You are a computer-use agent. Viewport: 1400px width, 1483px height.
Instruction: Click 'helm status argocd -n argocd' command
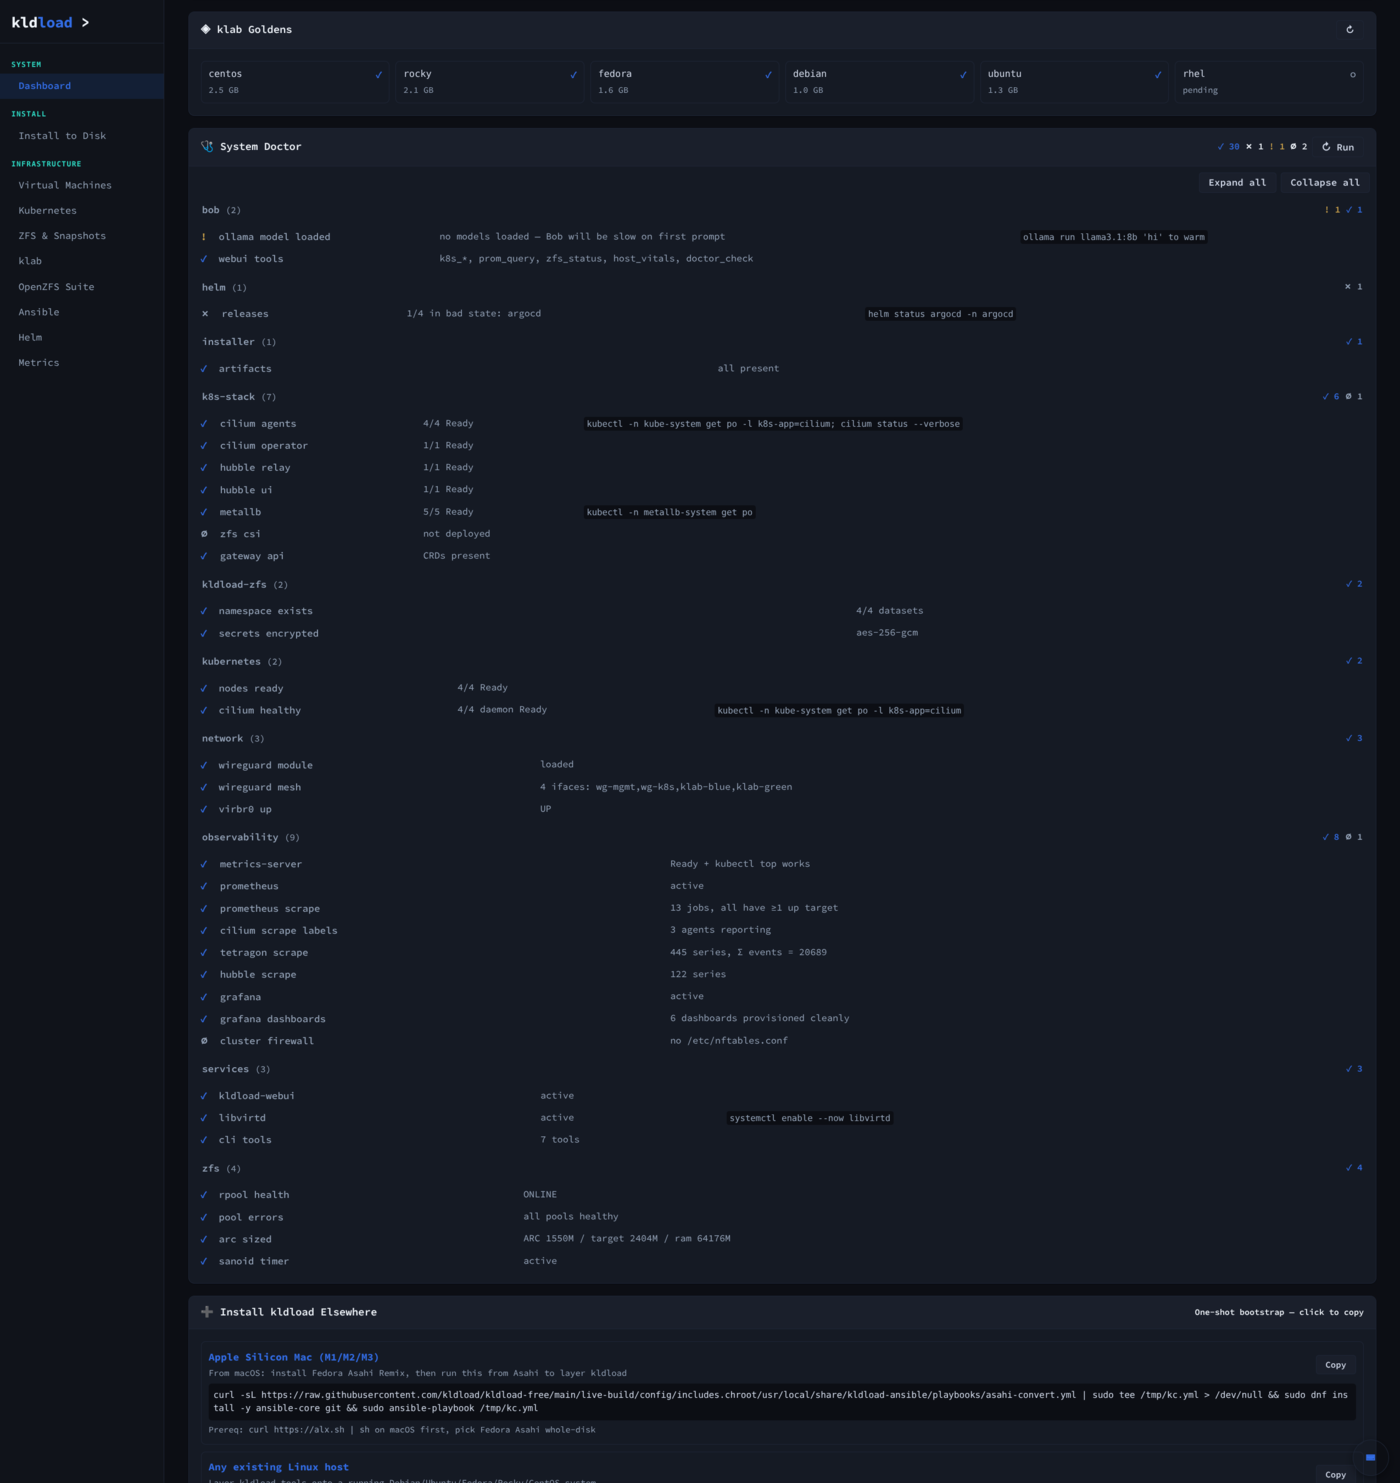(940, 314)
